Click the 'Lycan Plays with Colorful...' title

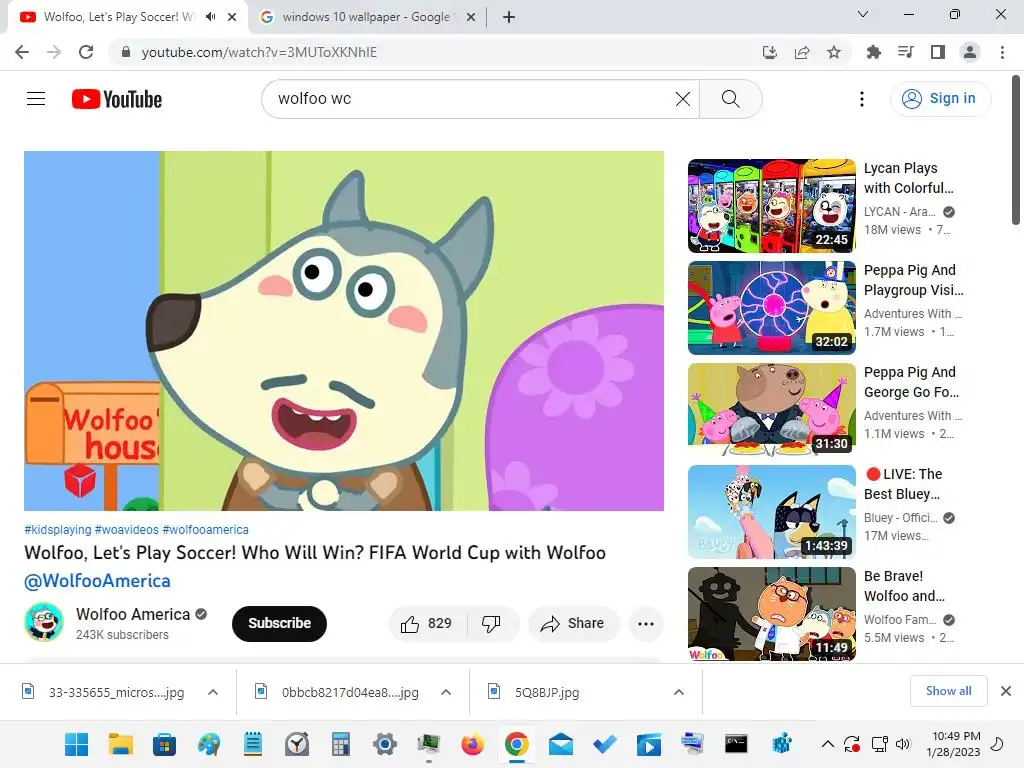coord(908,178)
